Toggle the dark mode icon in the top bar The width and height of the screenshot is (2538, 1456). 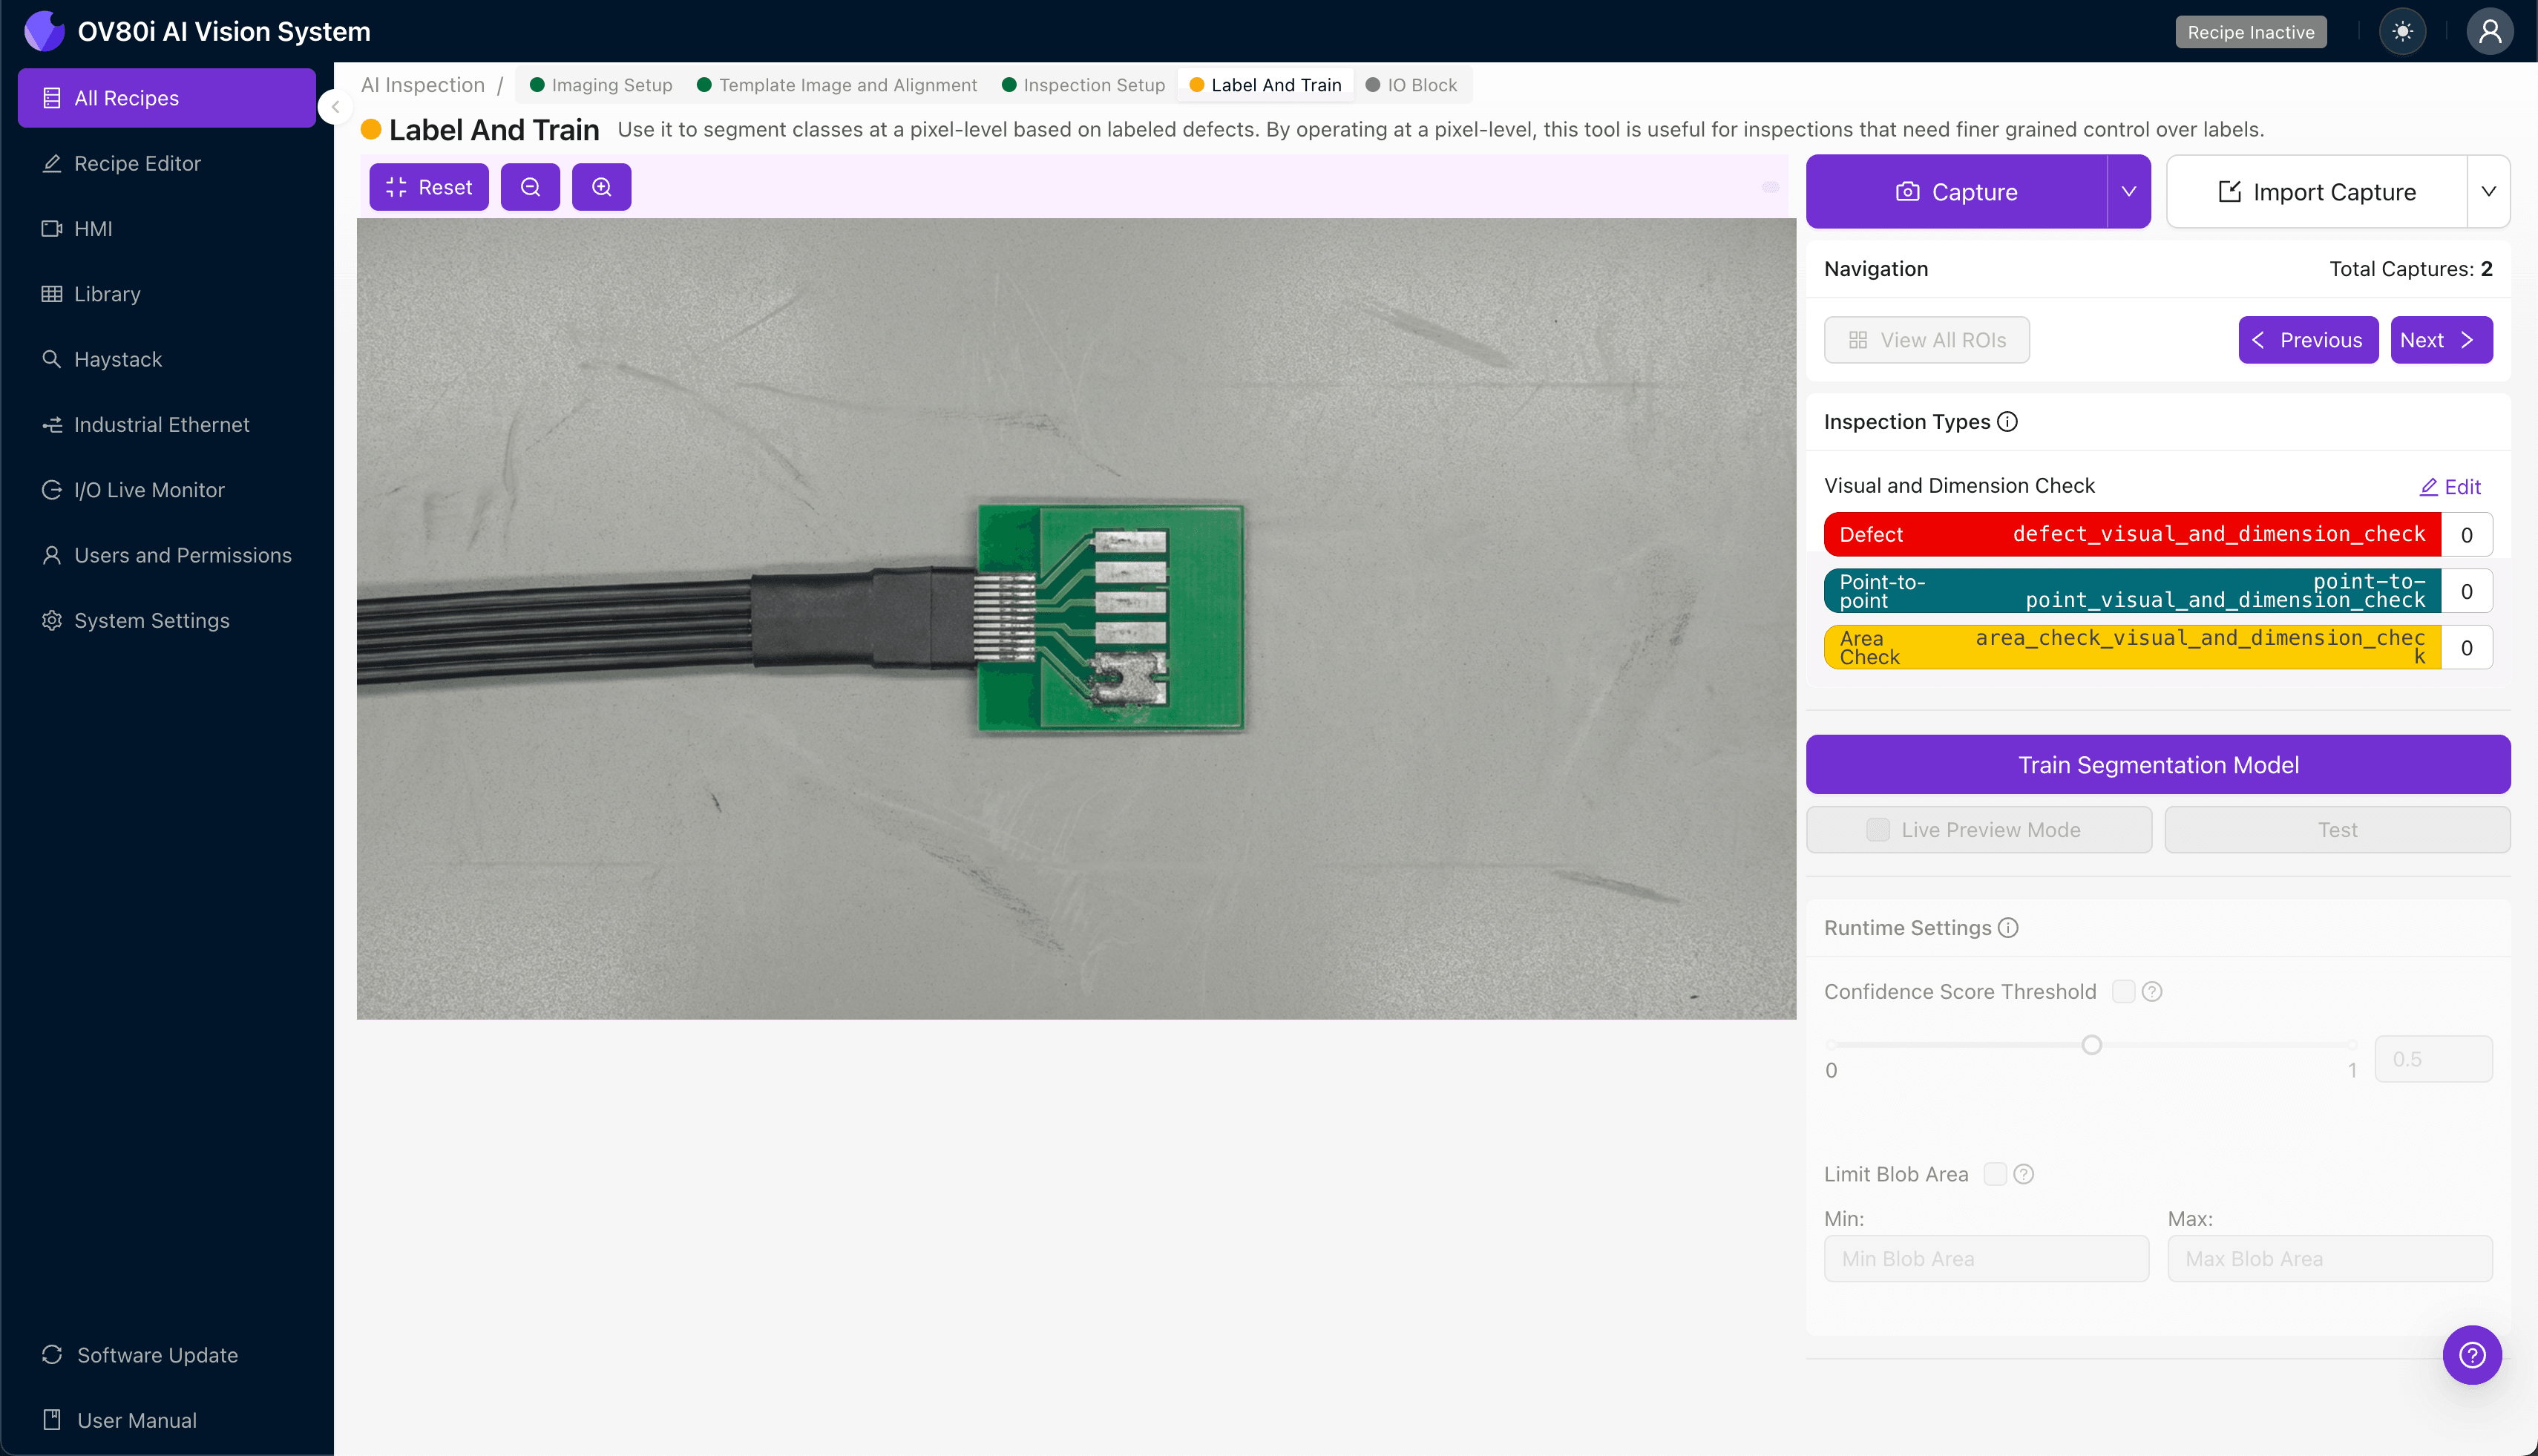pyautogui.click(x=2402, y=31)
